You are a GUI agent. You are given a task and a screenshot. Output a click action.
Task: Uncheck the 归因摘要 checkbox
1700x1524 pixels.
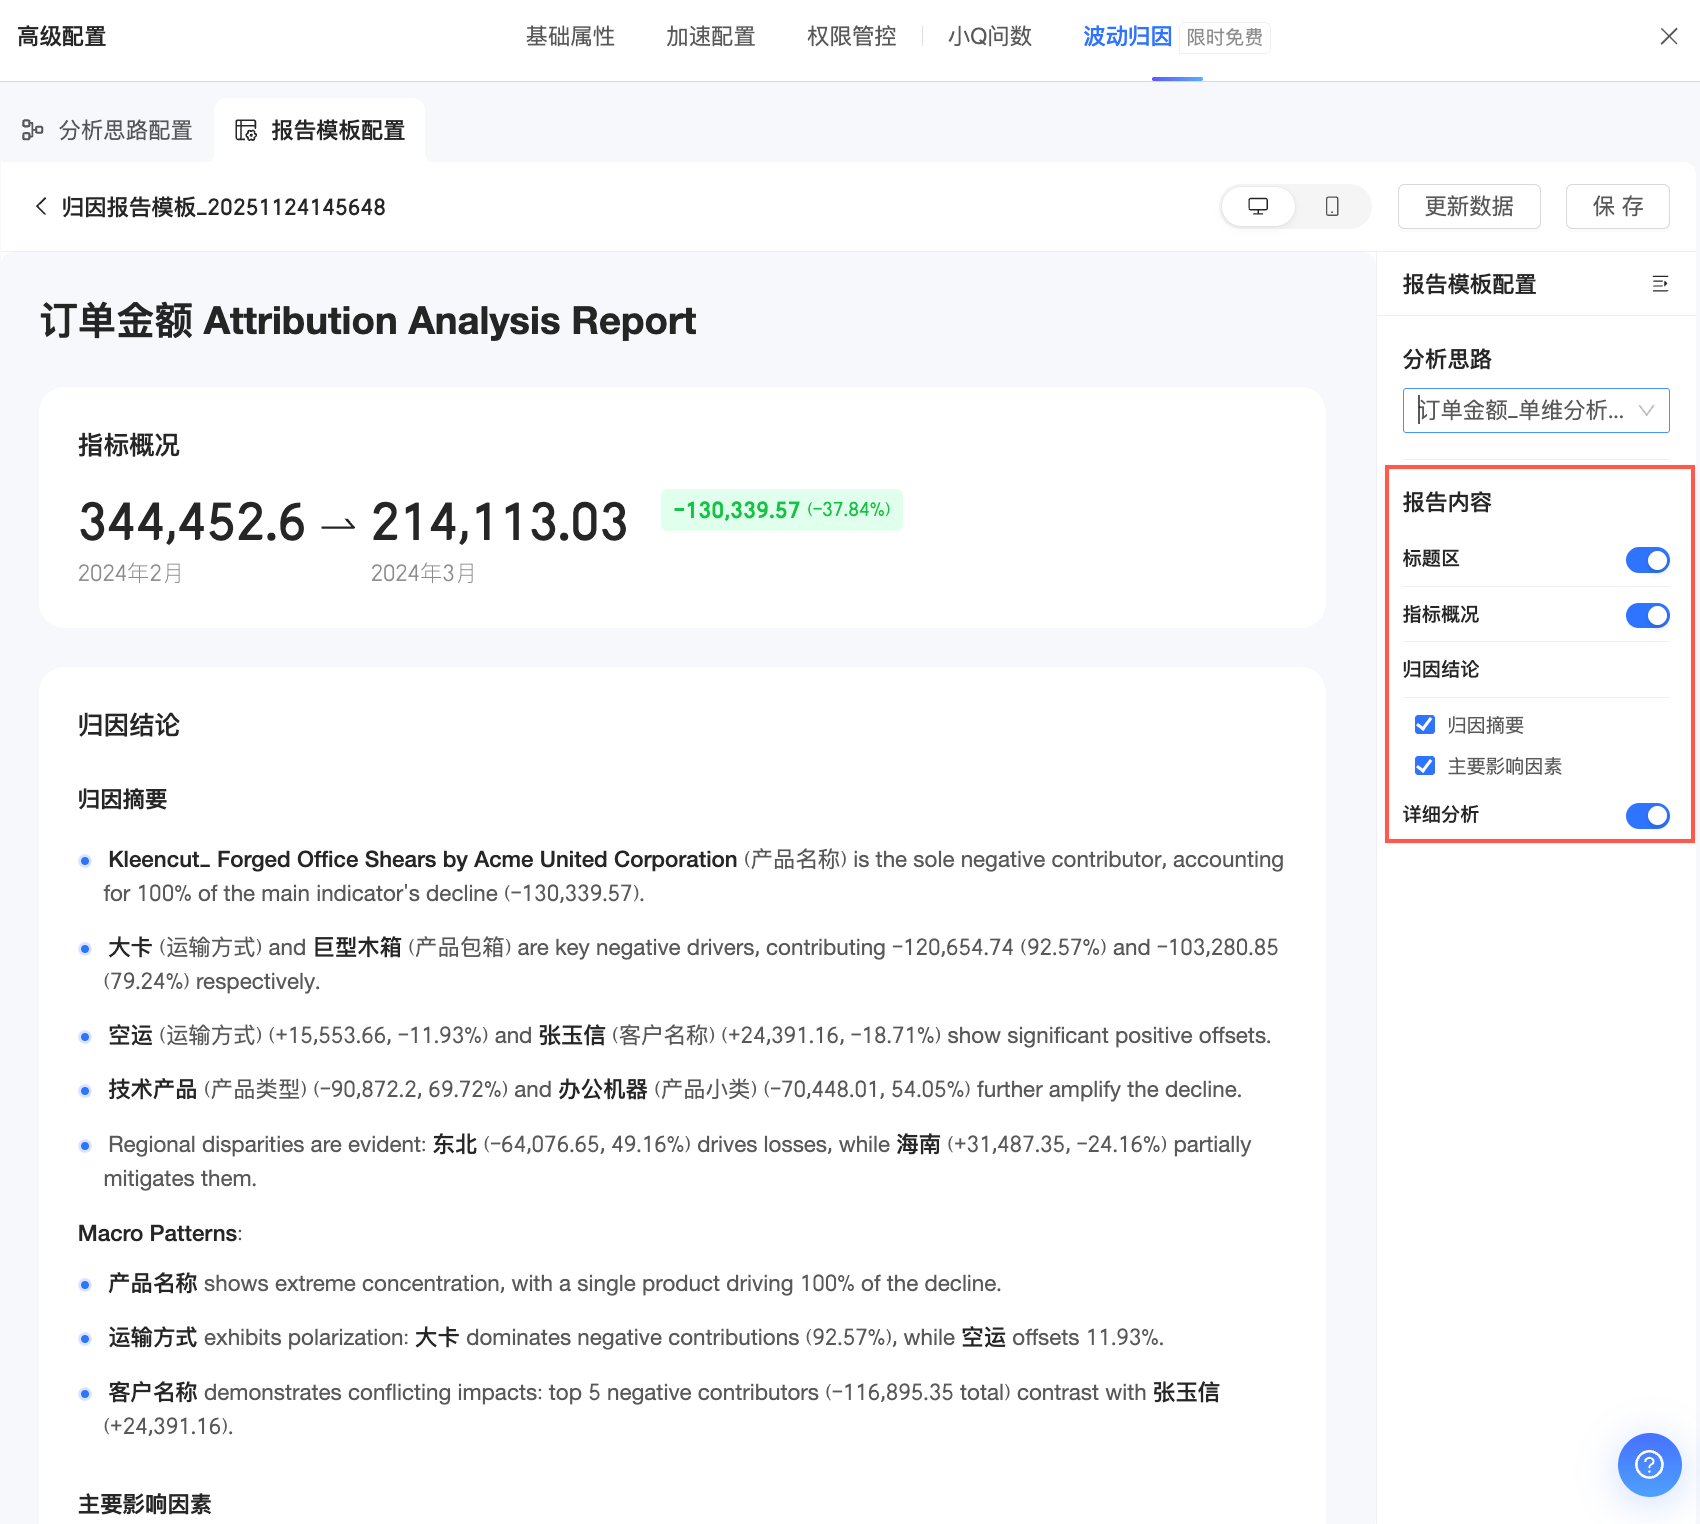click(x=1425, y=724)
